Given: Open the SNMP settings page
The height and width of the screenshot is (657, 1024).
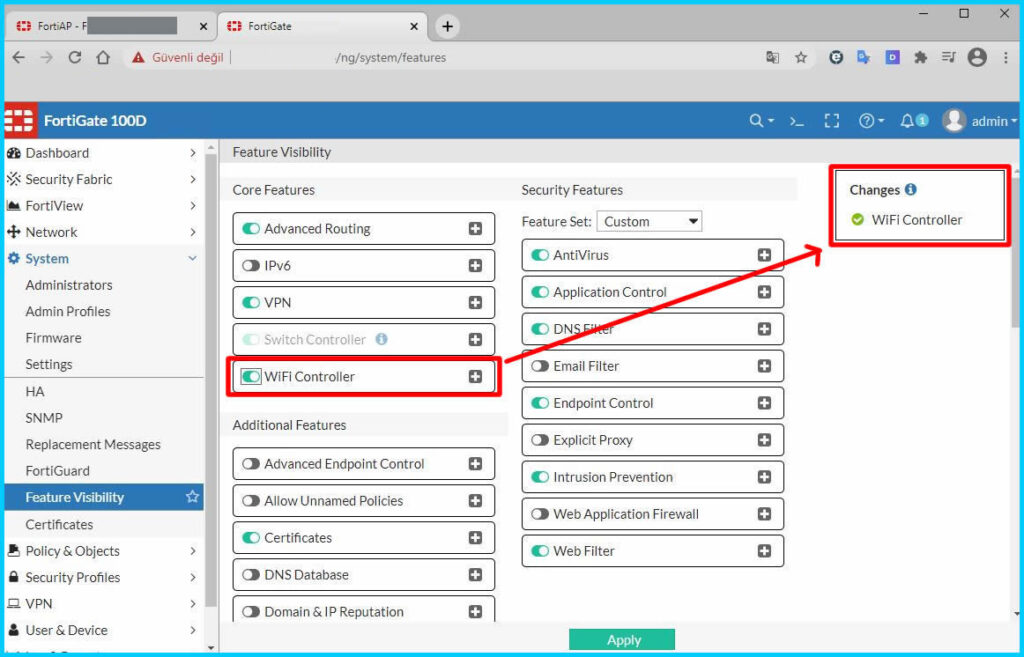Looking at the screenshot, I should point(44,418).
